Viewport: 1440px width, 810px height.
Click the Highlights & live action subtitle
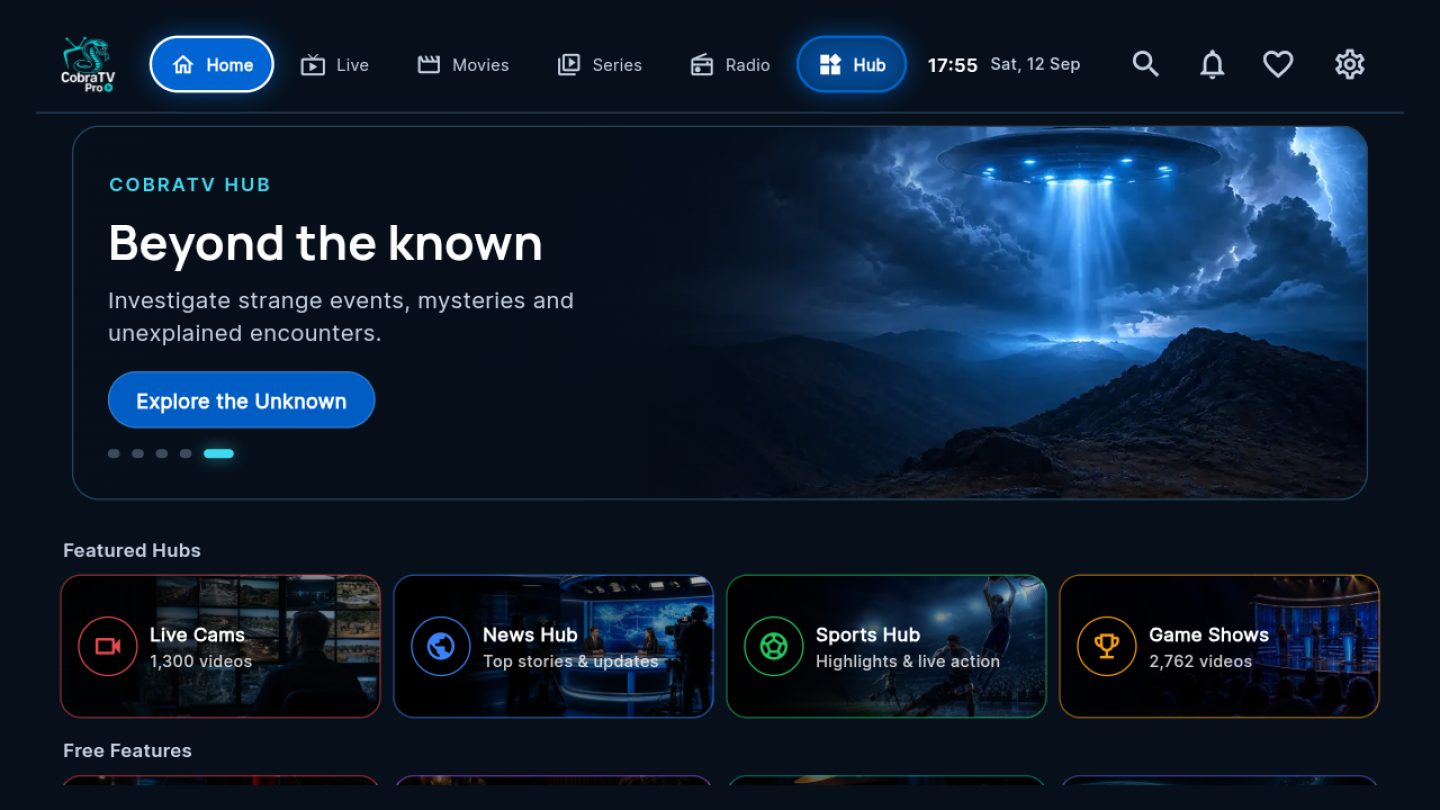coord(908,661)
